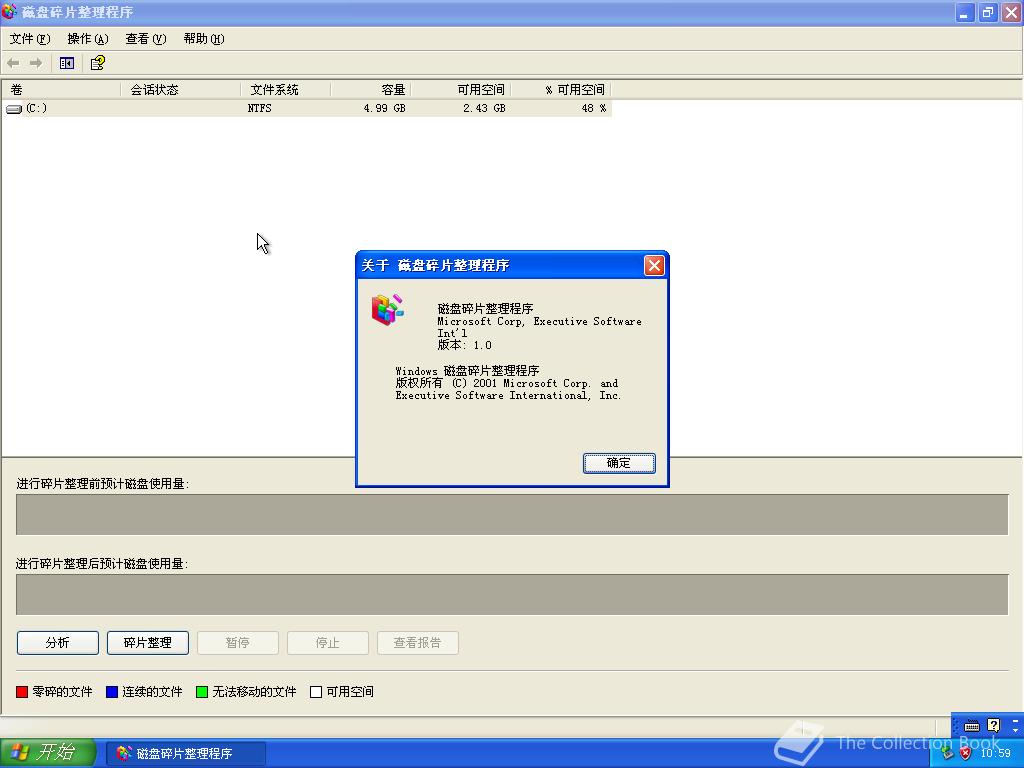The width and height of the screenshot is (1024, 768).
Task: Restore down the main defragmenter window
Action: click(x=988, y=12)
